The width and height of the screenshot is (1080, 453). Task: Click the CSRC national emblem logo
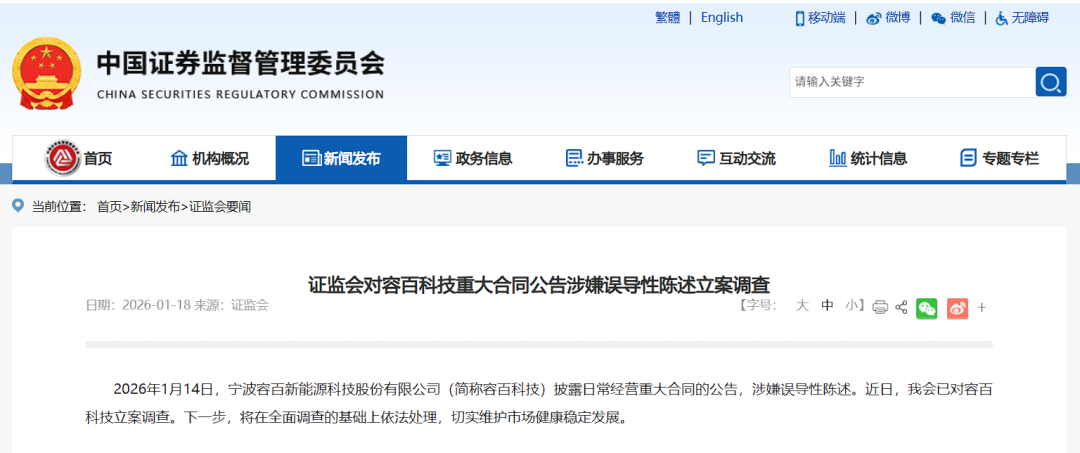(46, 75)
